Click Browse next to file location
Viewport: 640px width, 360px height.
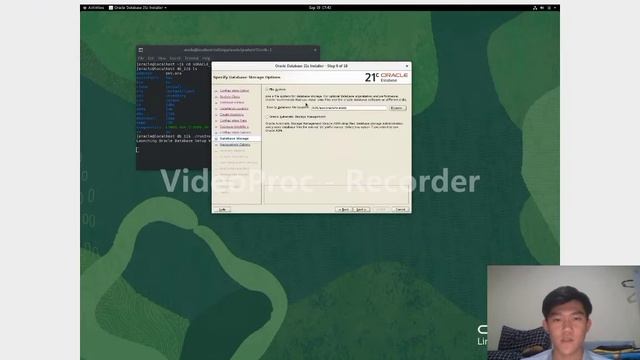397,108
